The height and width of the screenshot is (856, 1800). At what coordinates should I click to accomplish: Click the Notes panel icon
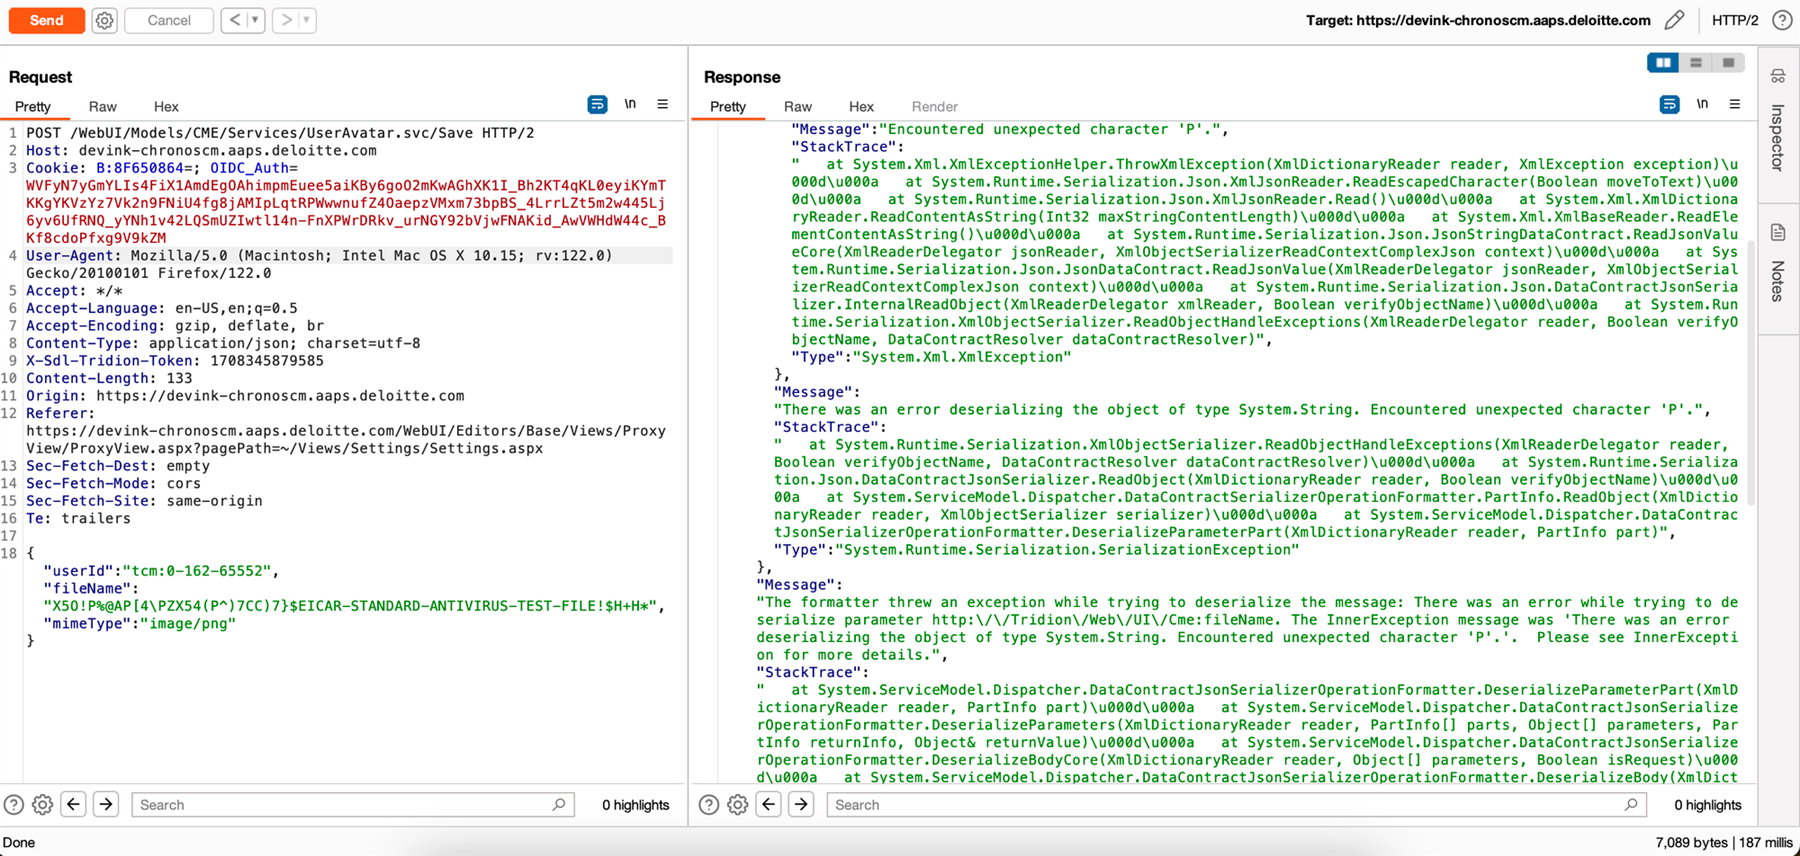coord(1778,233)
